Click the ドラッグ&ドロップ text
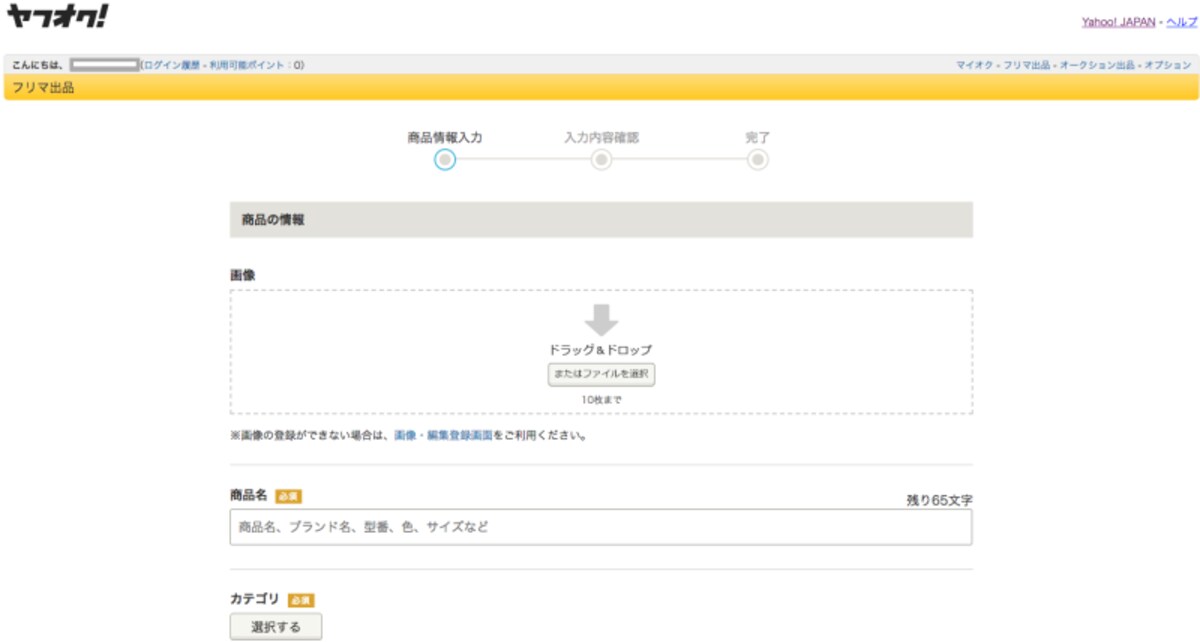The width and height of the screenshot is (1200, 642). (601, 350)
